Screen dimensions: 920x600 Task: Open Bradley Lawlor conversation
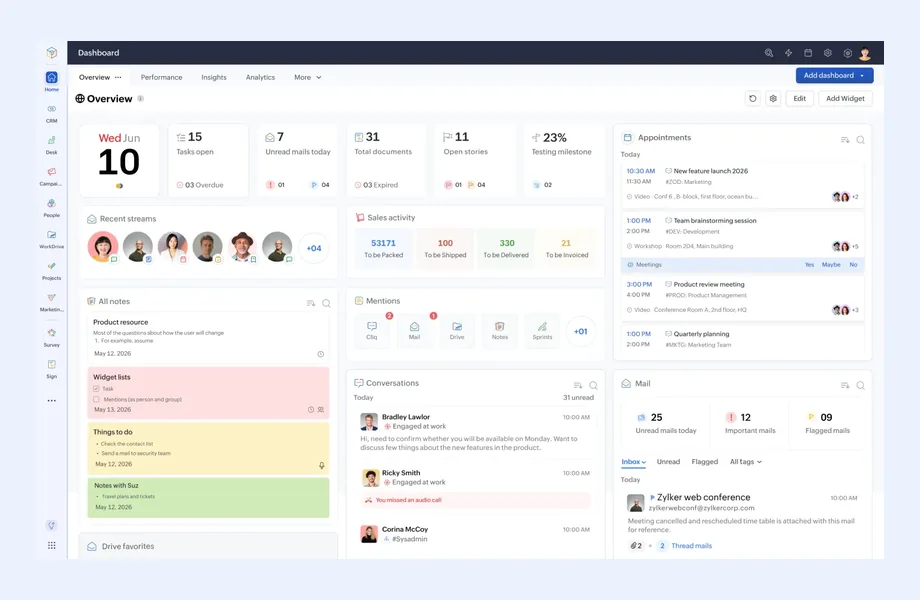475,432
